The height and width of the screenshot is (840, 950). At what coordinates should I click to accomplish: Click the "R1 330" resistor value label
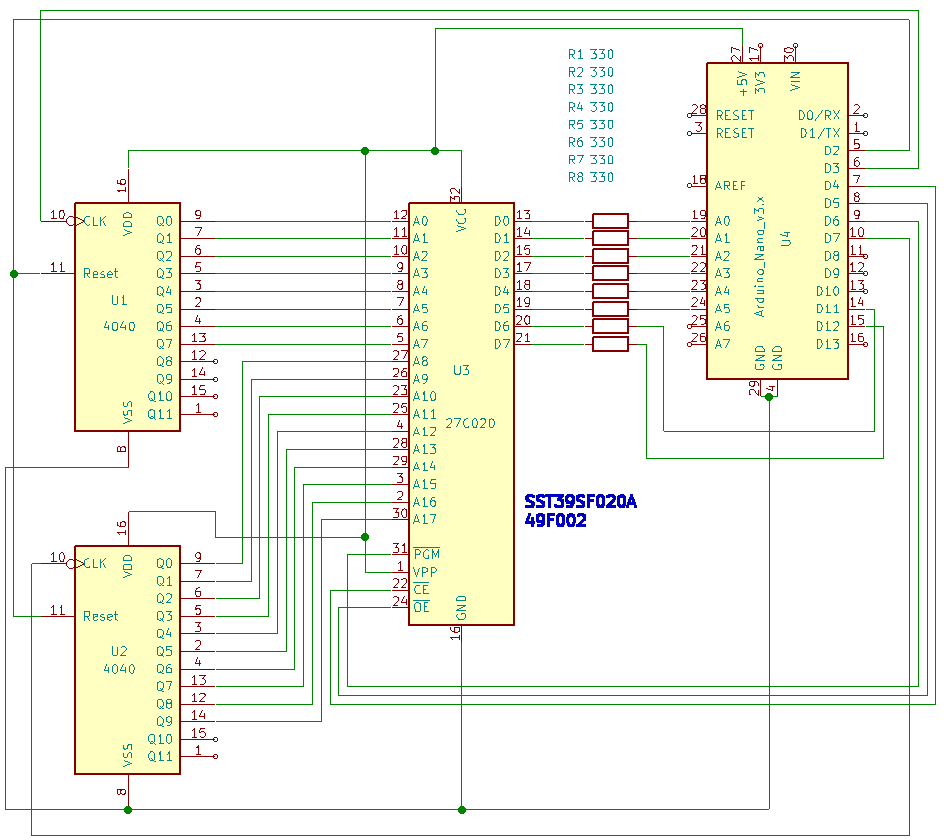[x=591, y=55]
